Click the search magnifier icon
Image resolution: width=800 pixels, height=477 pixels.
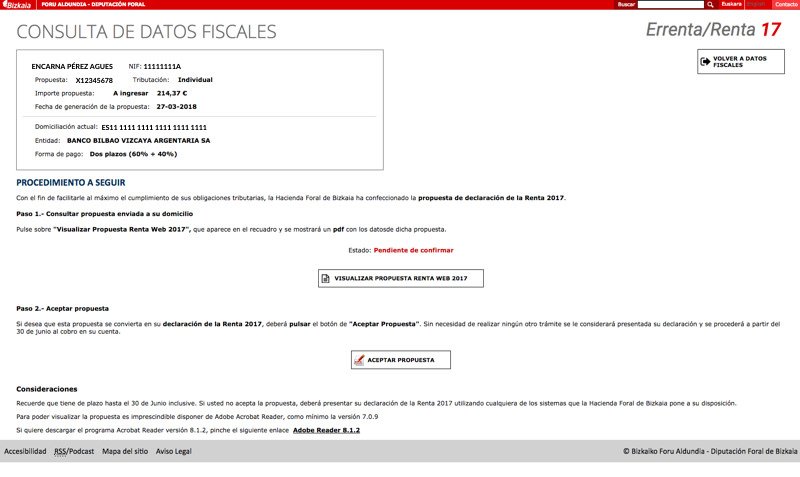click(710, 5)
